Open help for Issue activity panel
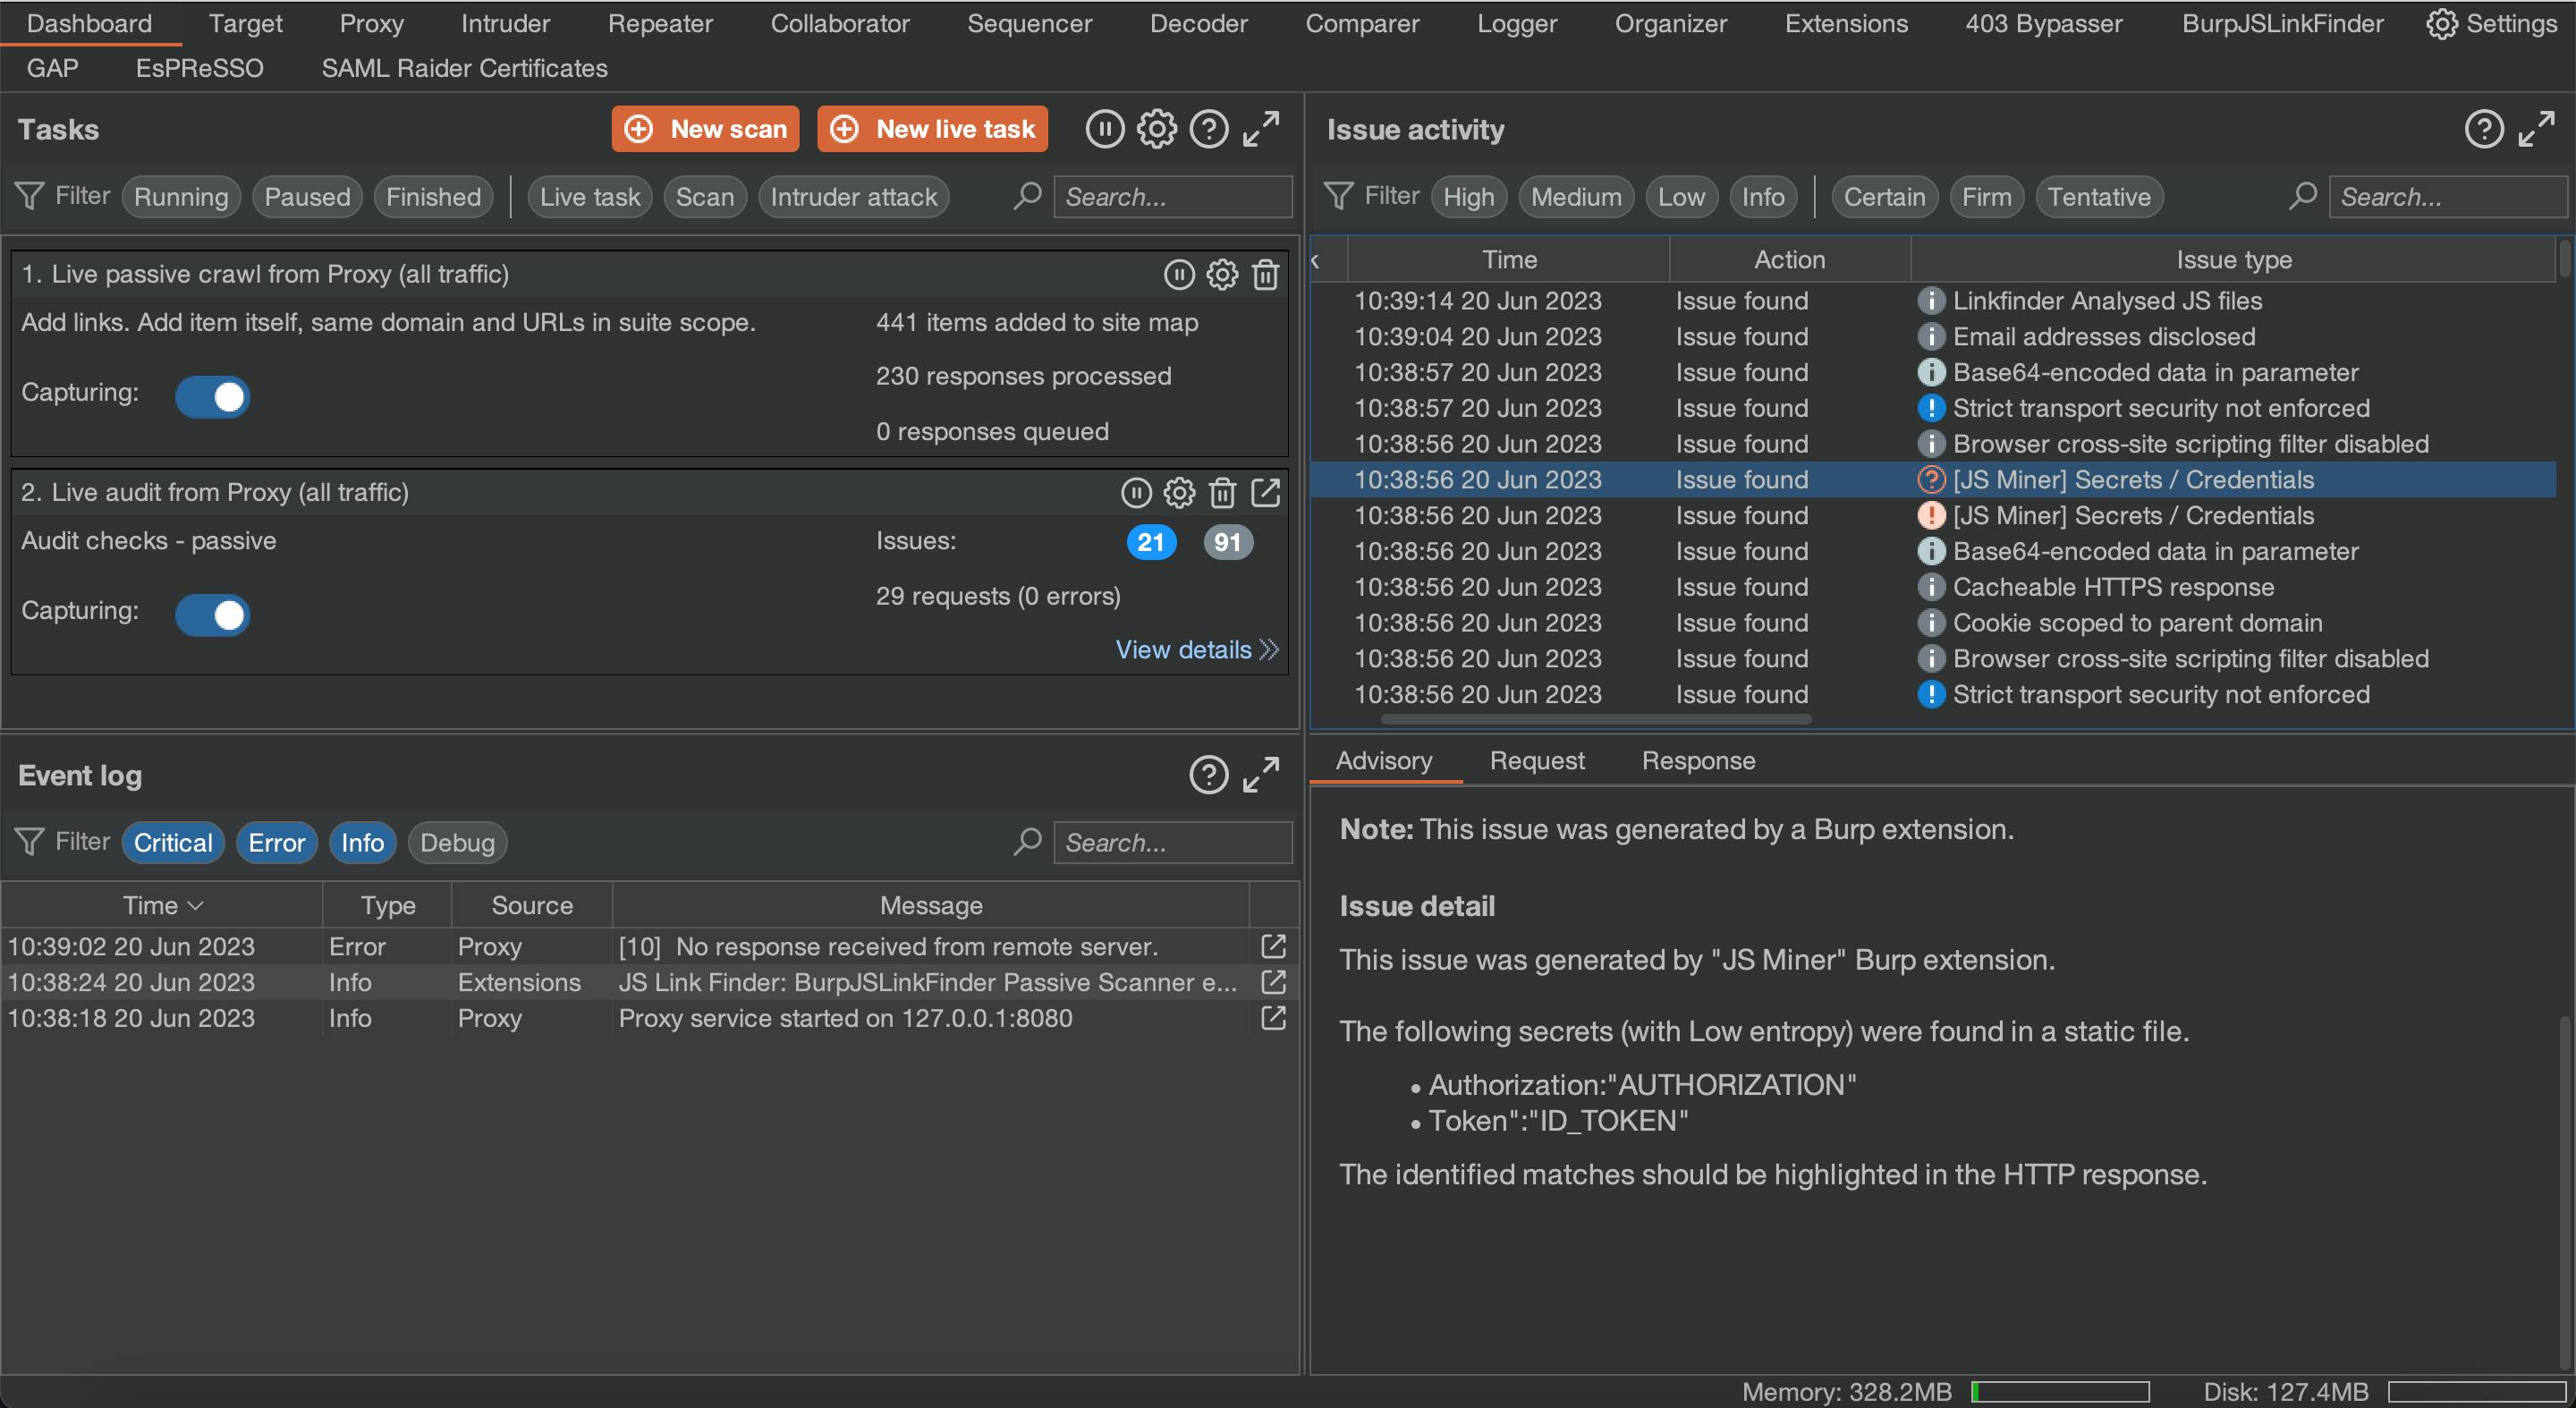Image resolution: width=2576 pixels, height=1408 pixels. [2484, 129]
